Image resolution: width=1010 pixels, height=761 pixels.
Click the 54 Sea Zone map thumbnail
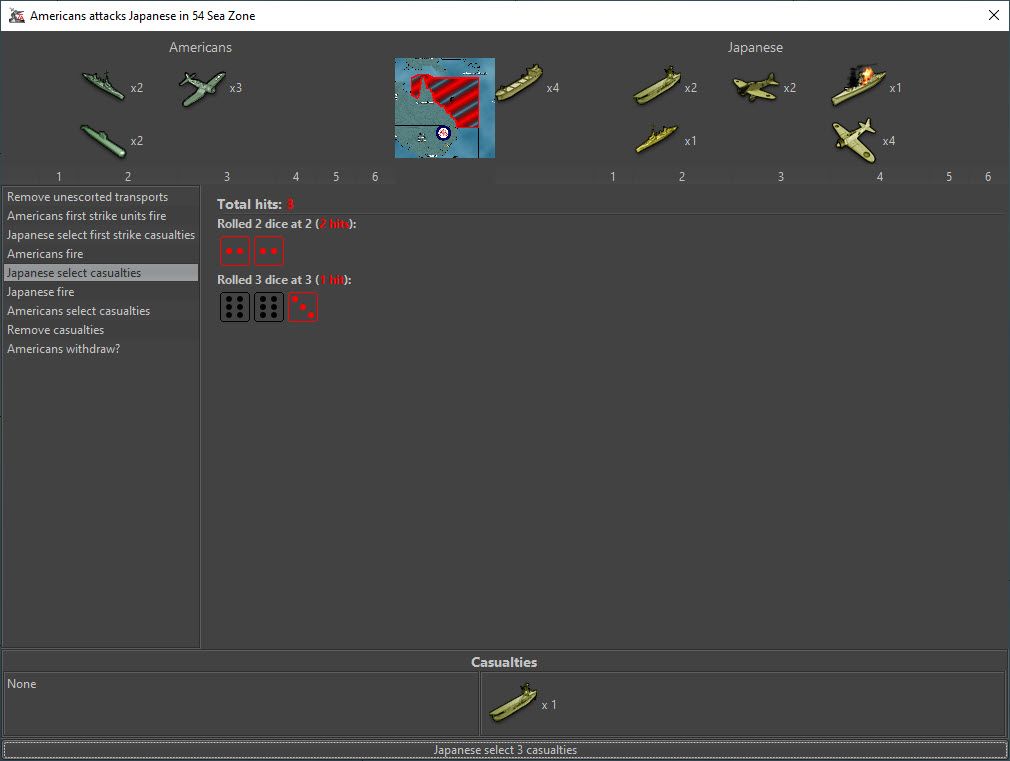pos(444,107)
